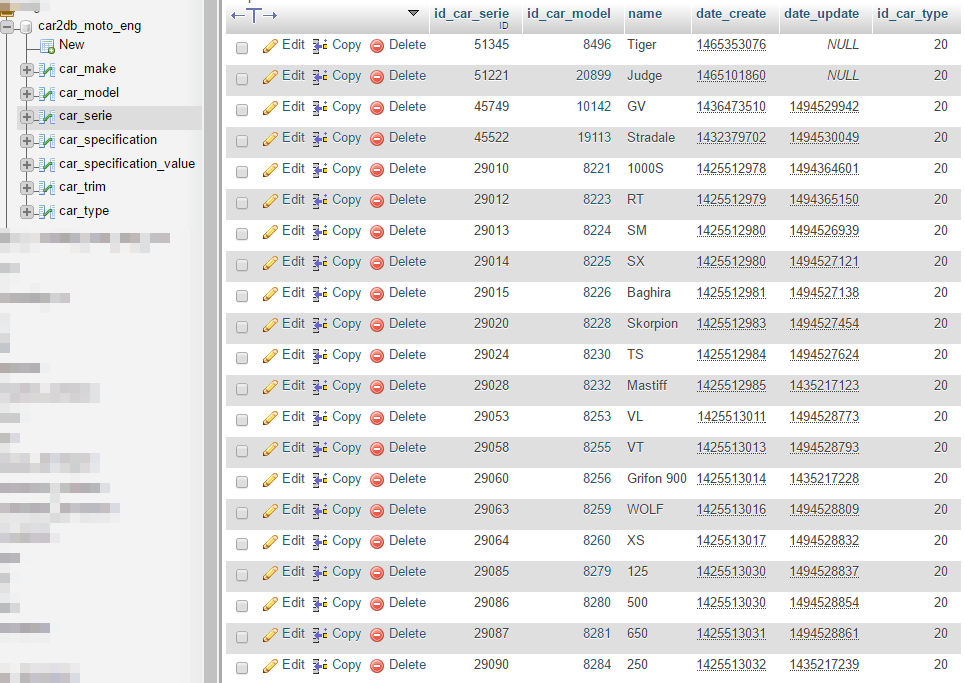Open the options dropdown triangle in header
The height and width of the screenshot is (683, 965).
point(414,13)
